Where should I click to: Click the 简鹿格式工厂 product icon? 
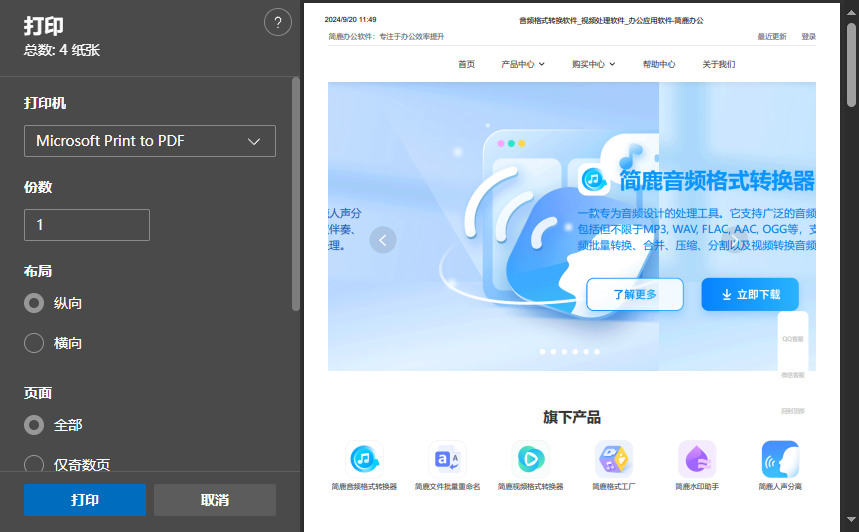(x=614, y=459)
